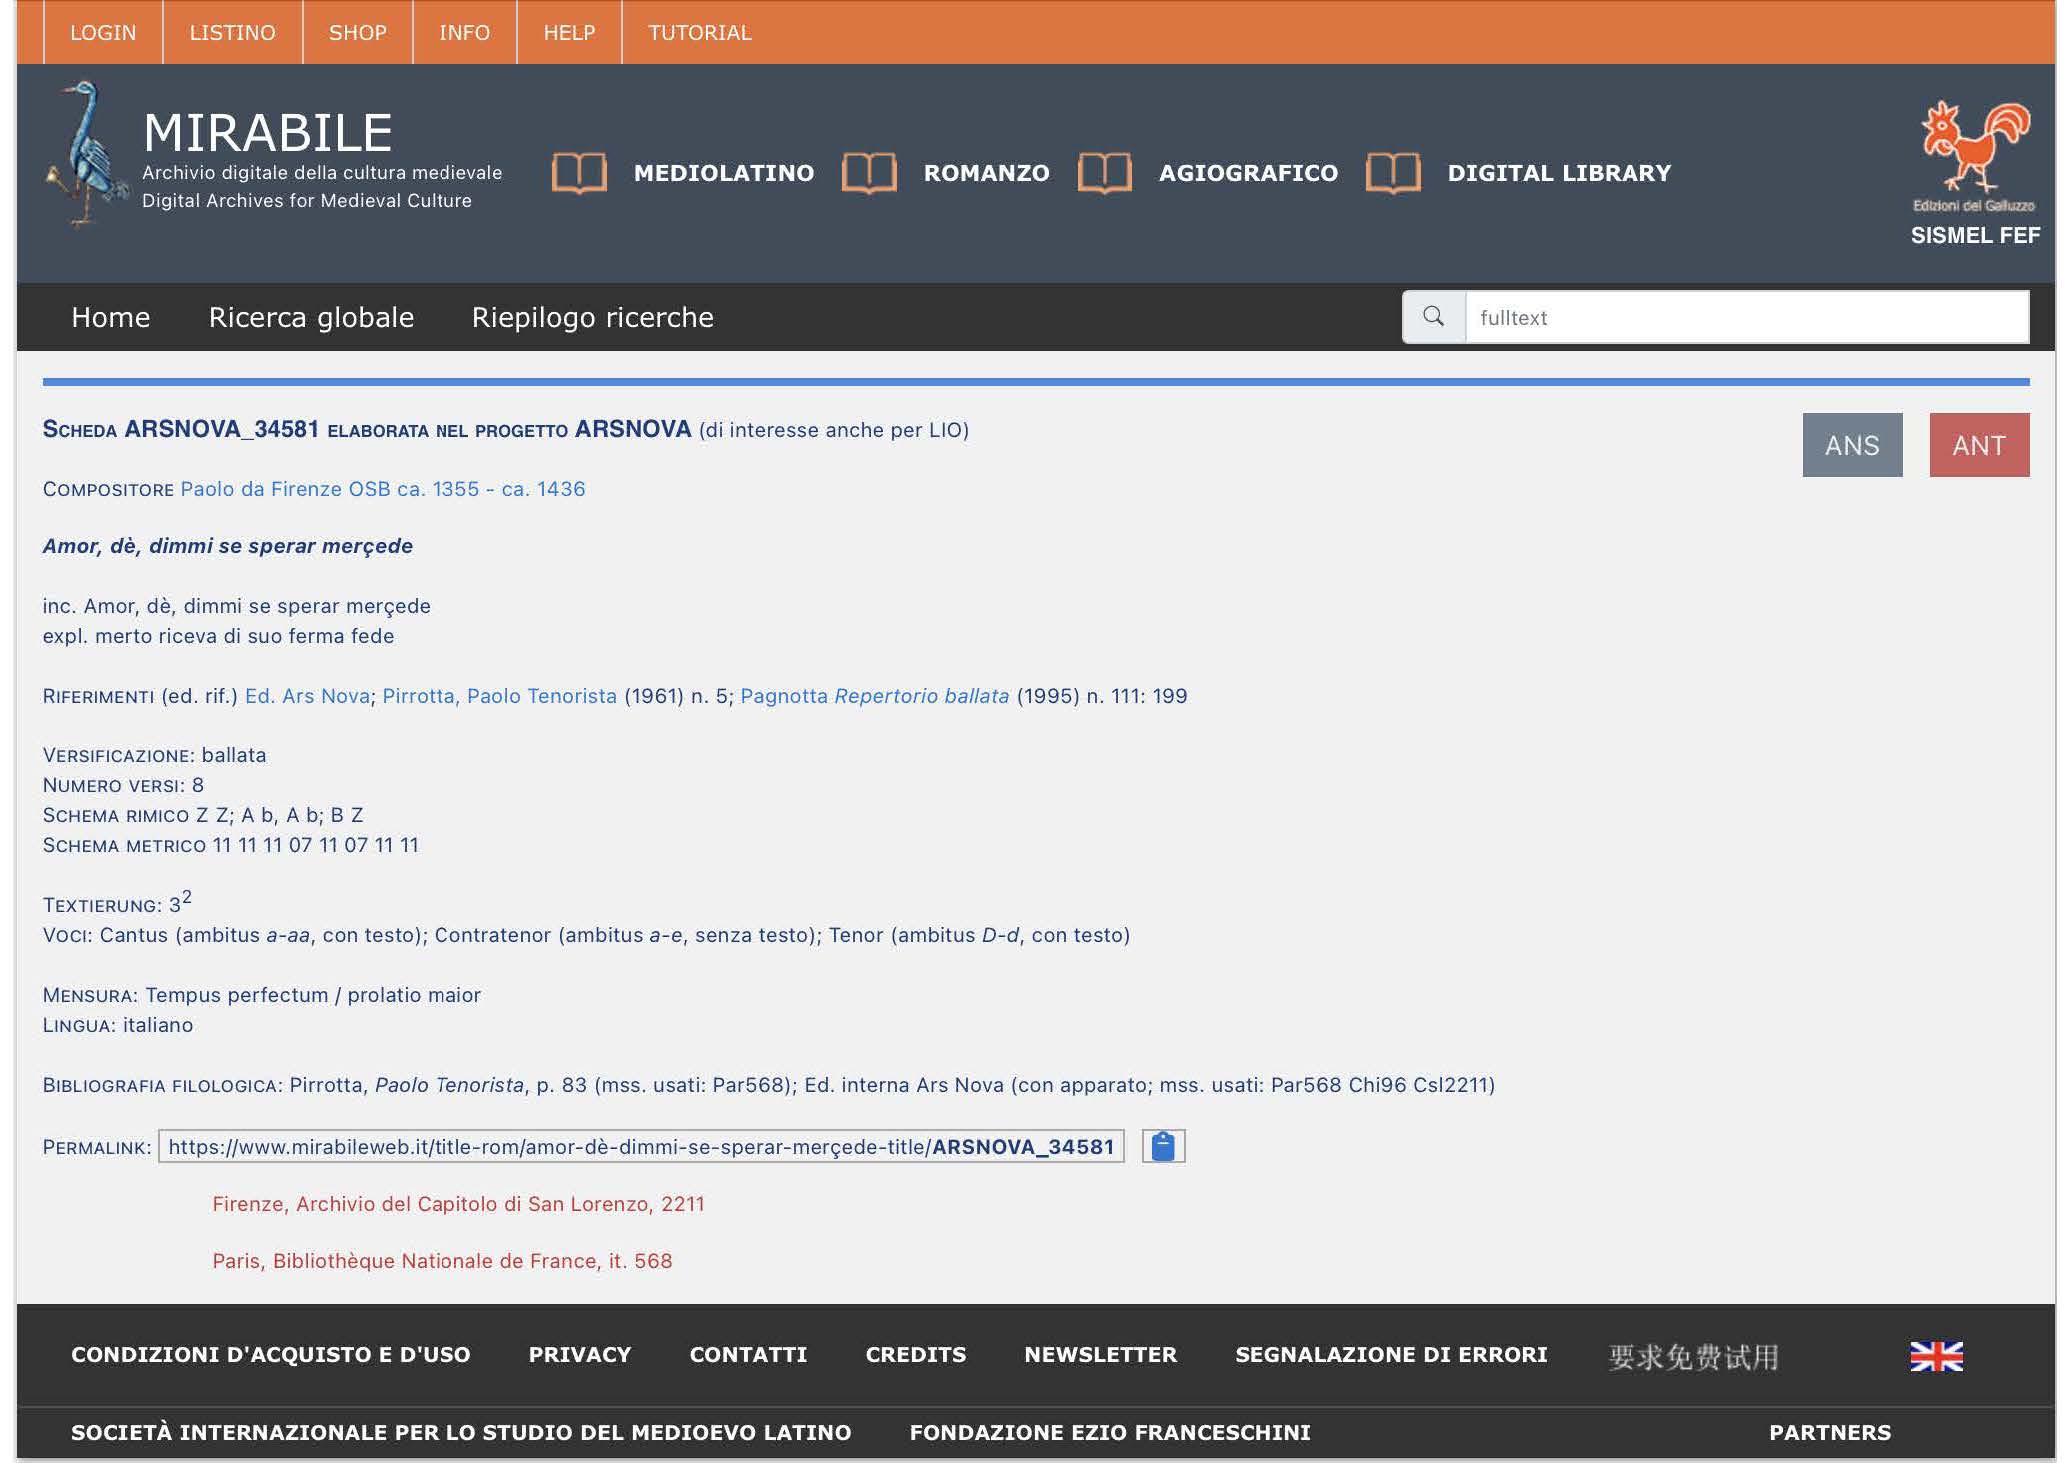
Task: Go to Ricerca globale tab
Action: point(311,317)
